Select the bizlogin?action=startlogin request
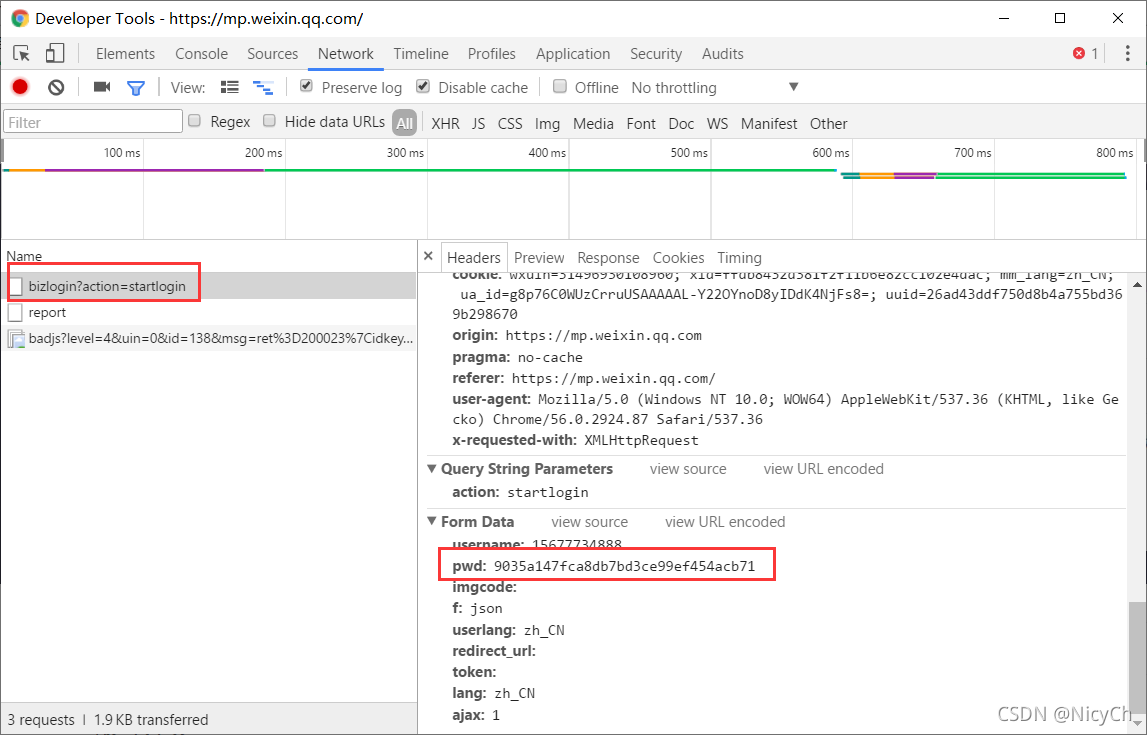The image size is (1147, 735). click(x=208, y=286)
